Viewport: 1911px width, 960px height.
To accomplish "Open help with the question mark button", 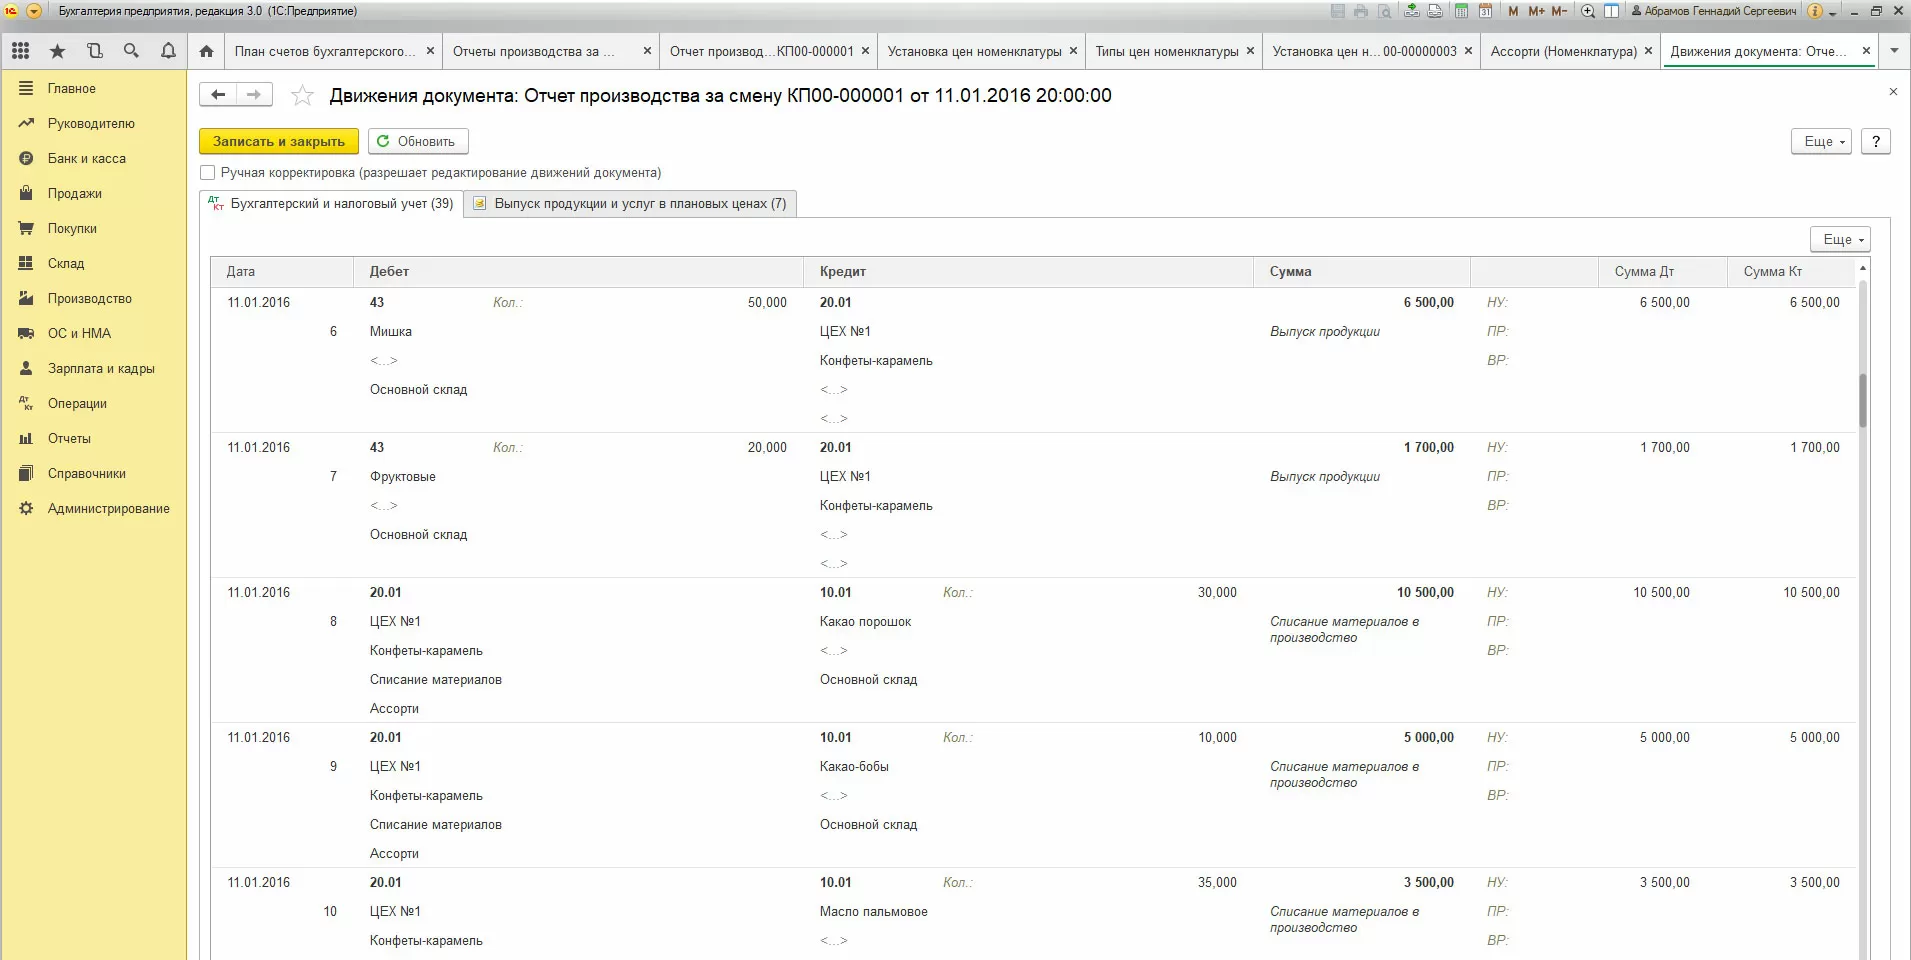I will (1876, 141).
